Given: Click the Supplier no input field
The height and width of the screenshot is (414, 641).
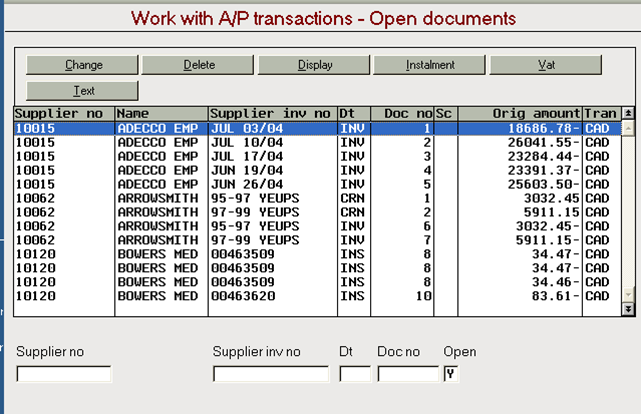Looking at the screenshot, I should click(x=64, y=374).
